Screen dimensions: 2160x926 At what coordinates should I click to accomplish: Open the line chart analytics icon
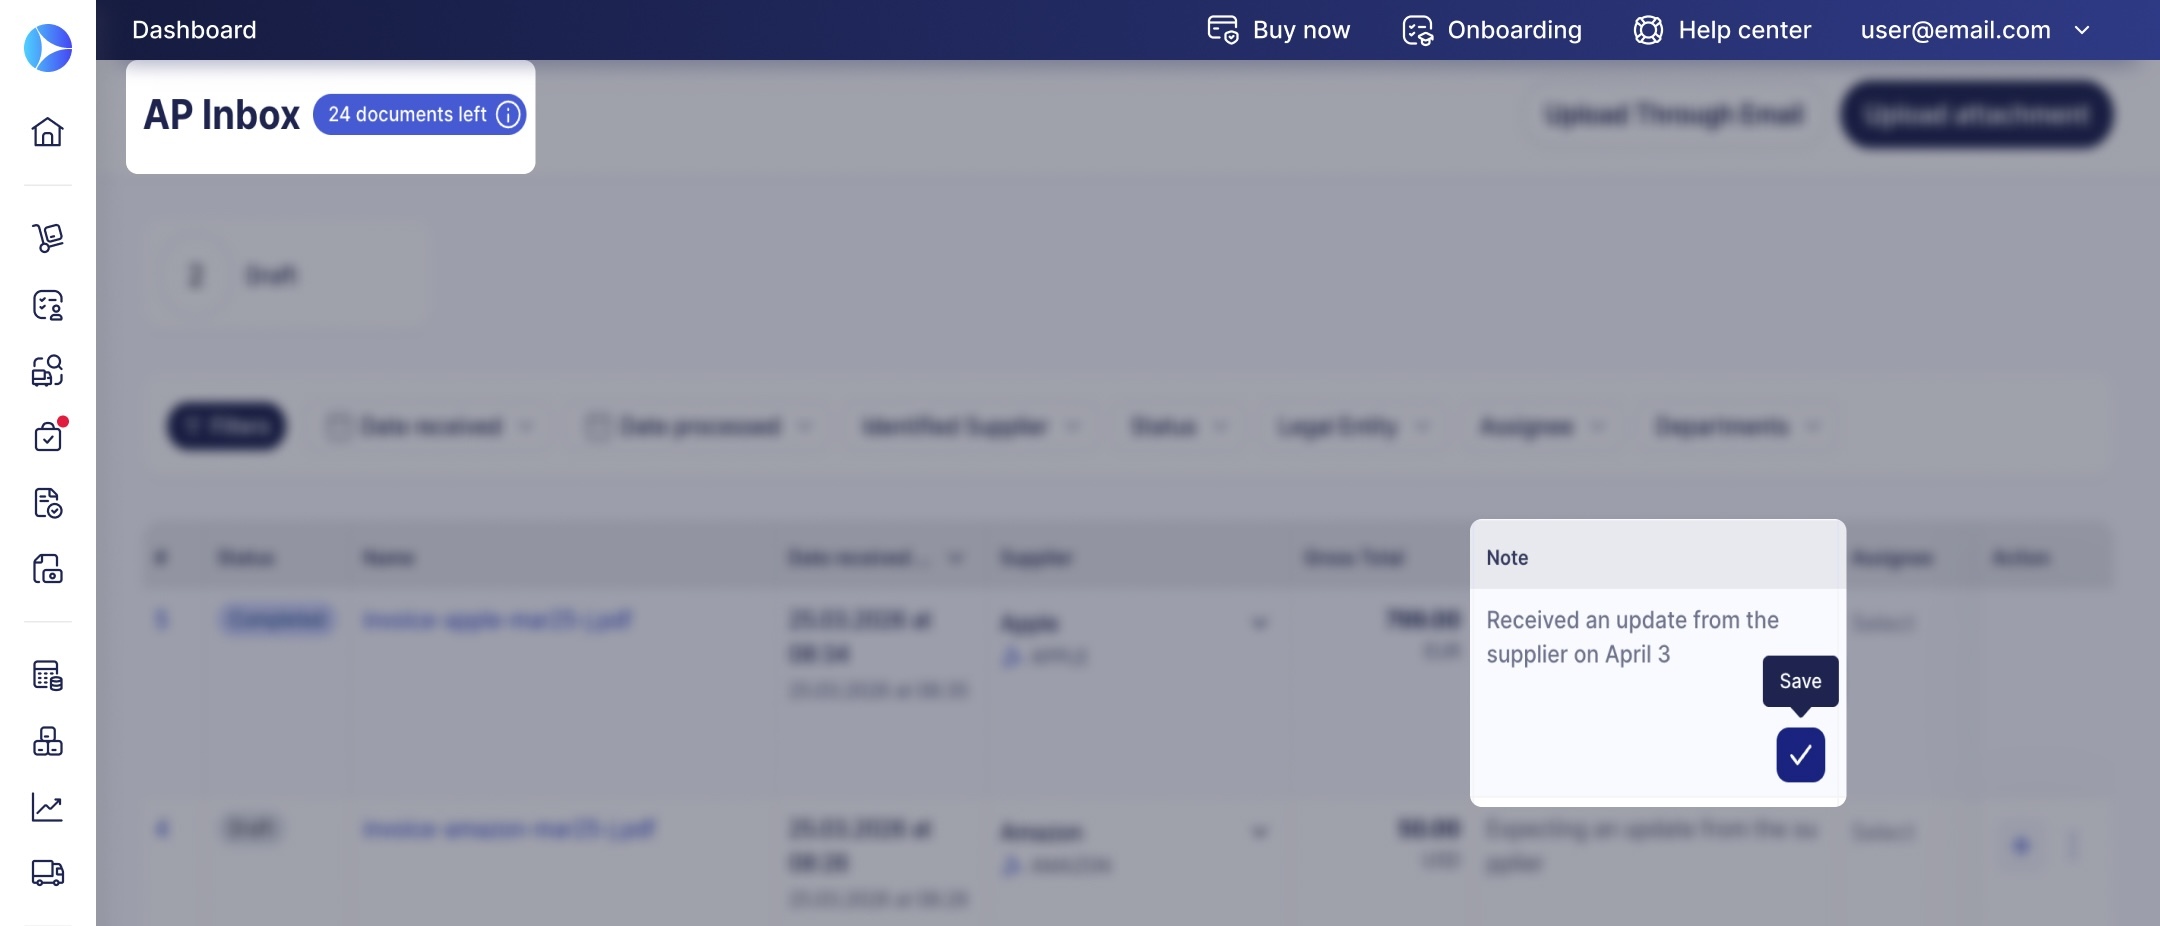pos(48,807)
